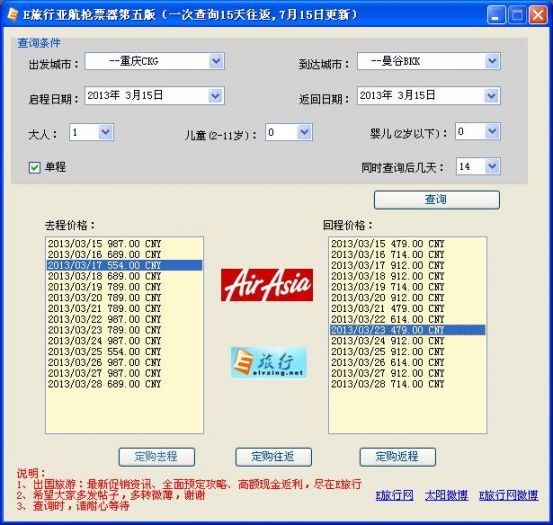This screenshot has height=525, width=553.
Task: Expand the 启程日期 date picker
Action: pyautogui.click(x=215, y=96)
